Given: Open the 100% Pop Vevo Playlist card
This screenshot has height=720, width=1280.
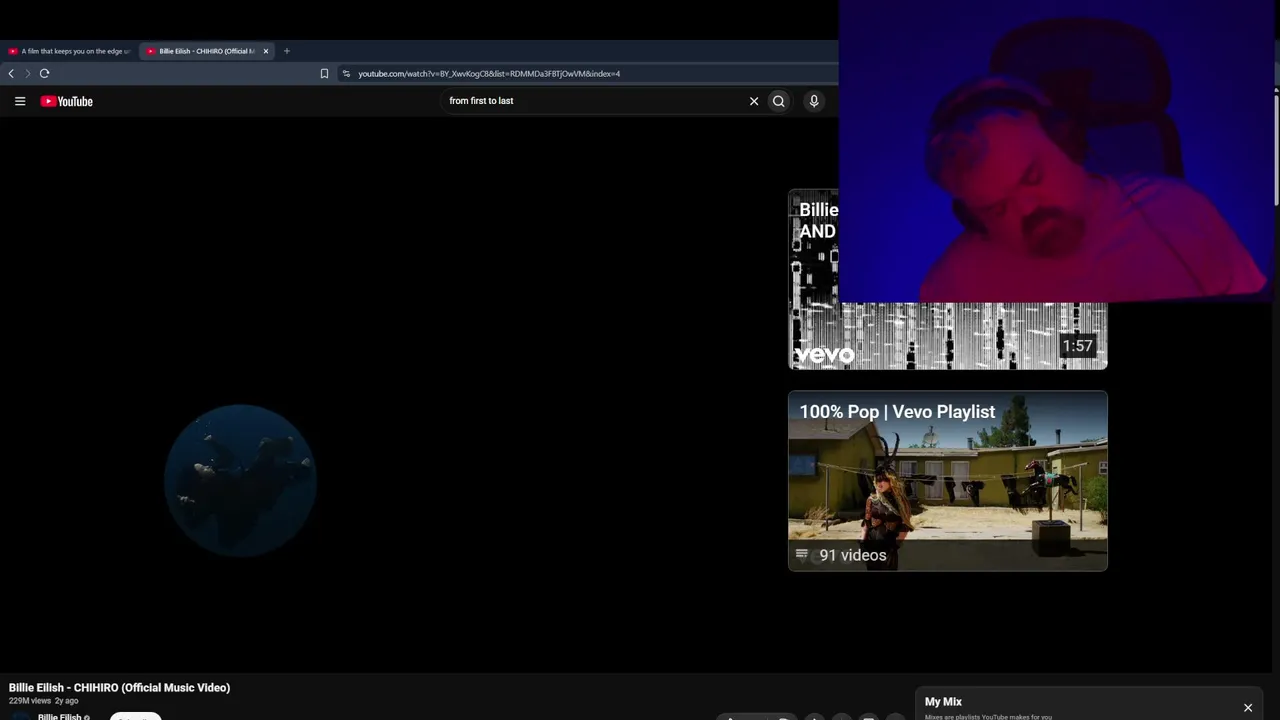Looking at the screenshot, I should (948, 481).
